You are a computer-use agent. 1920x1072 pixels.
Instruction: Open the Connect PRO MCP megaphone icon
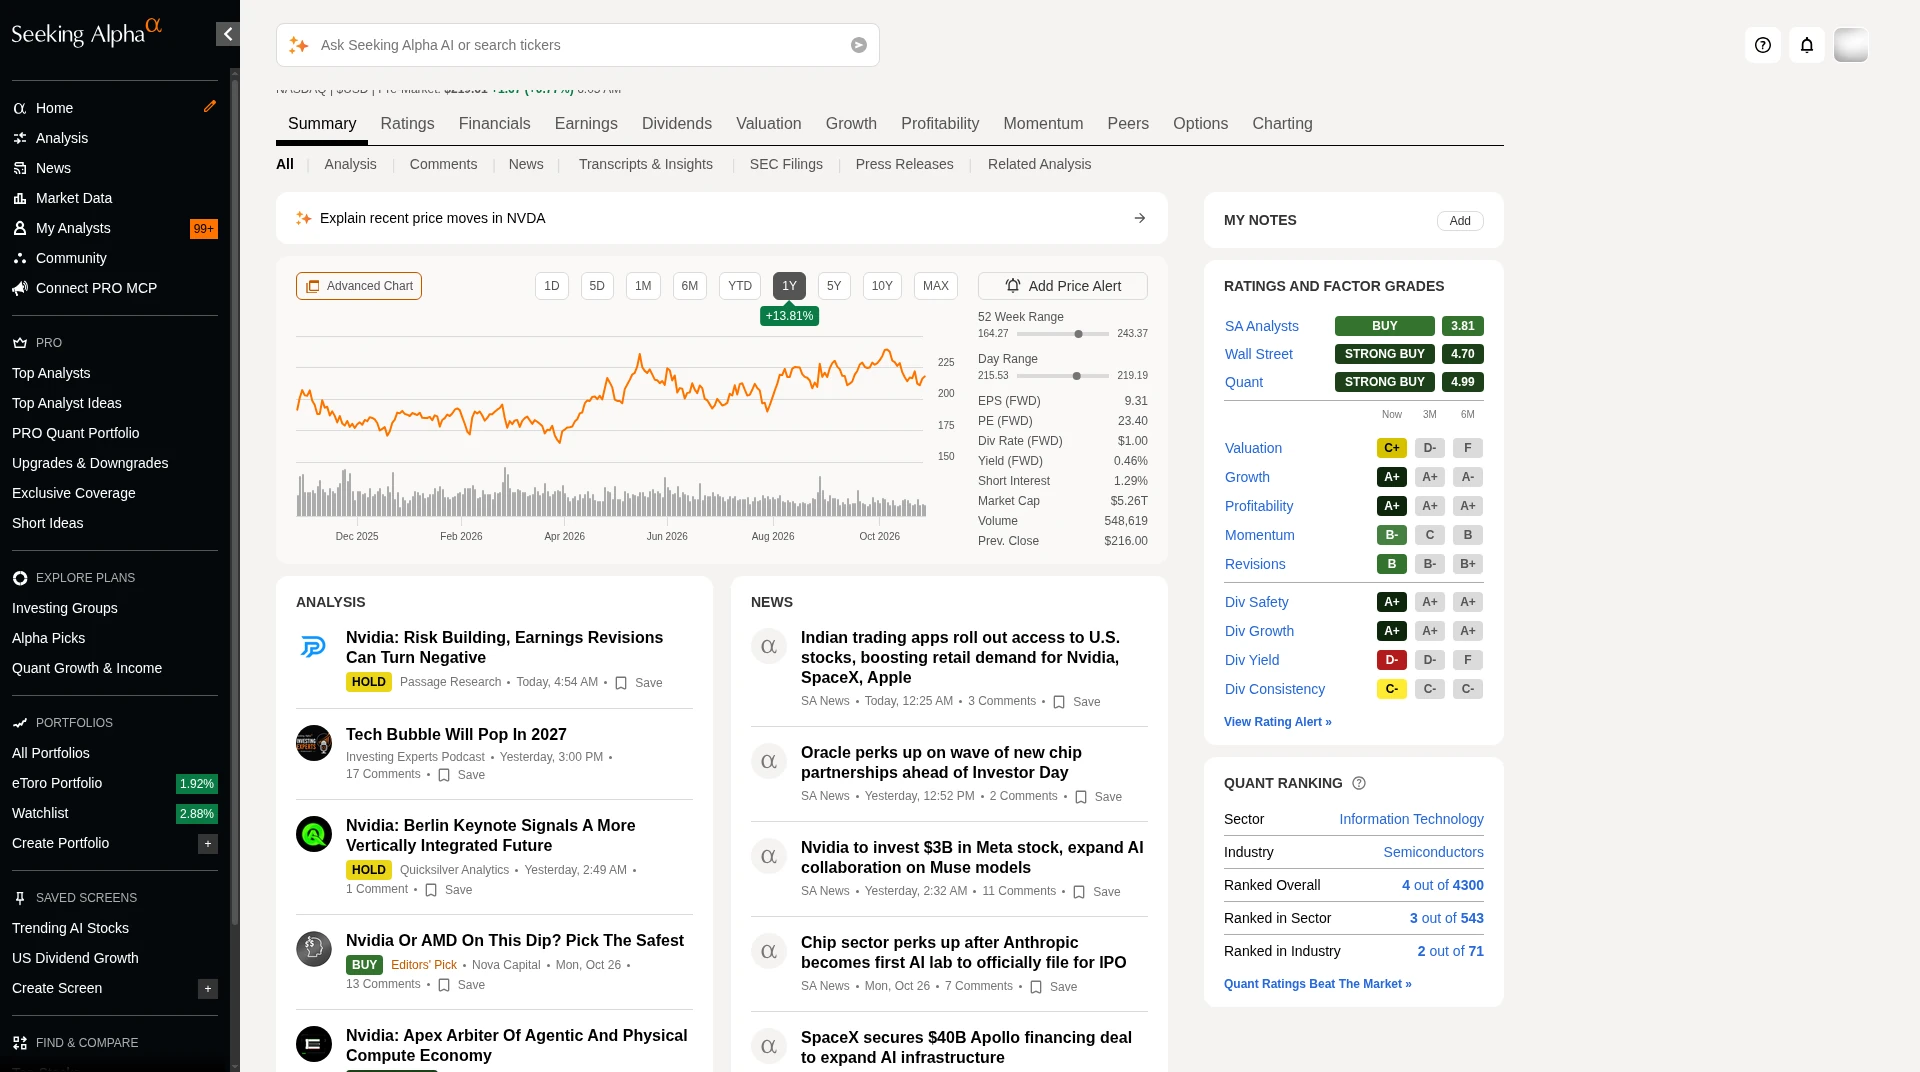coord(20,288)
